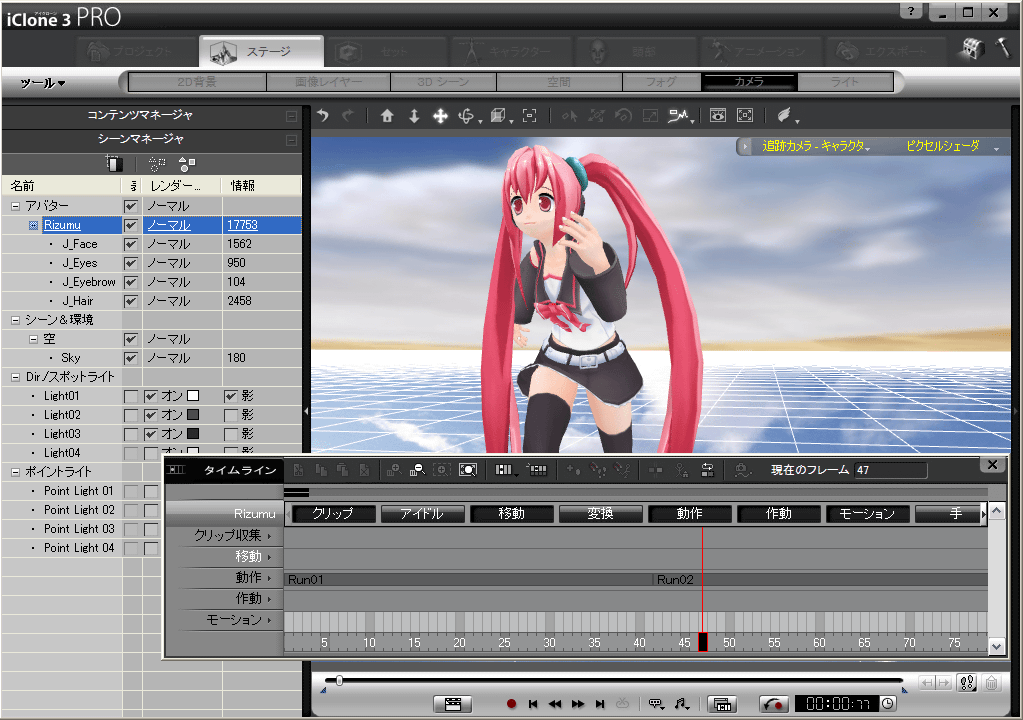Check the Point Light 01 show checkbox
Viewport: 1023px width, 720px height.
[x=131, y=491]
